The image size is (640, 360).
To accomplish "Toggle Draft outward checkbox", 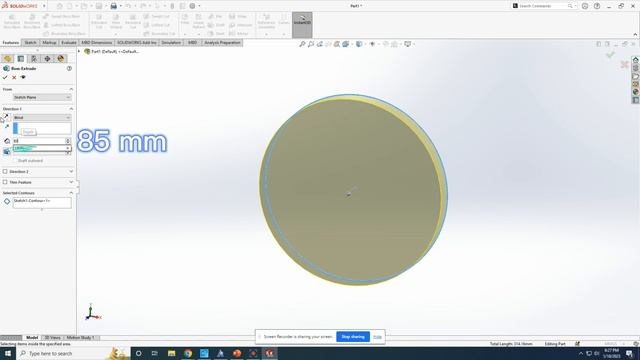I will (x=15, y=161).
